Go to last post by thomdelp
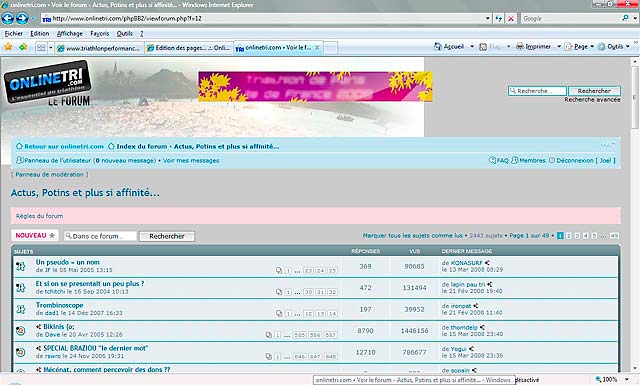Image resolution: width=640 pixels, height=385 pixels. coord(482,327)
